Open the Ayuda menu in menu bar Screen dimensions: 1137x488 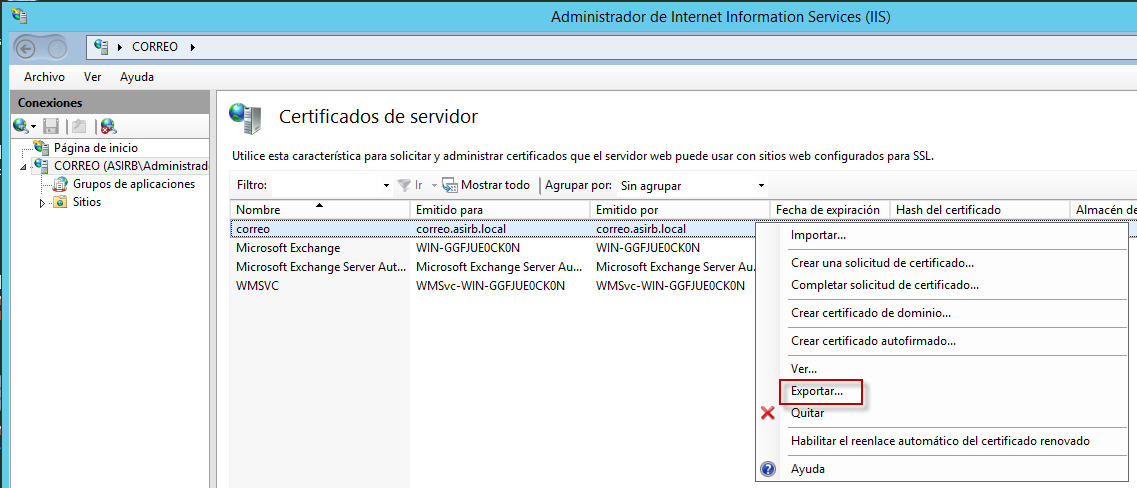point(137,77)
